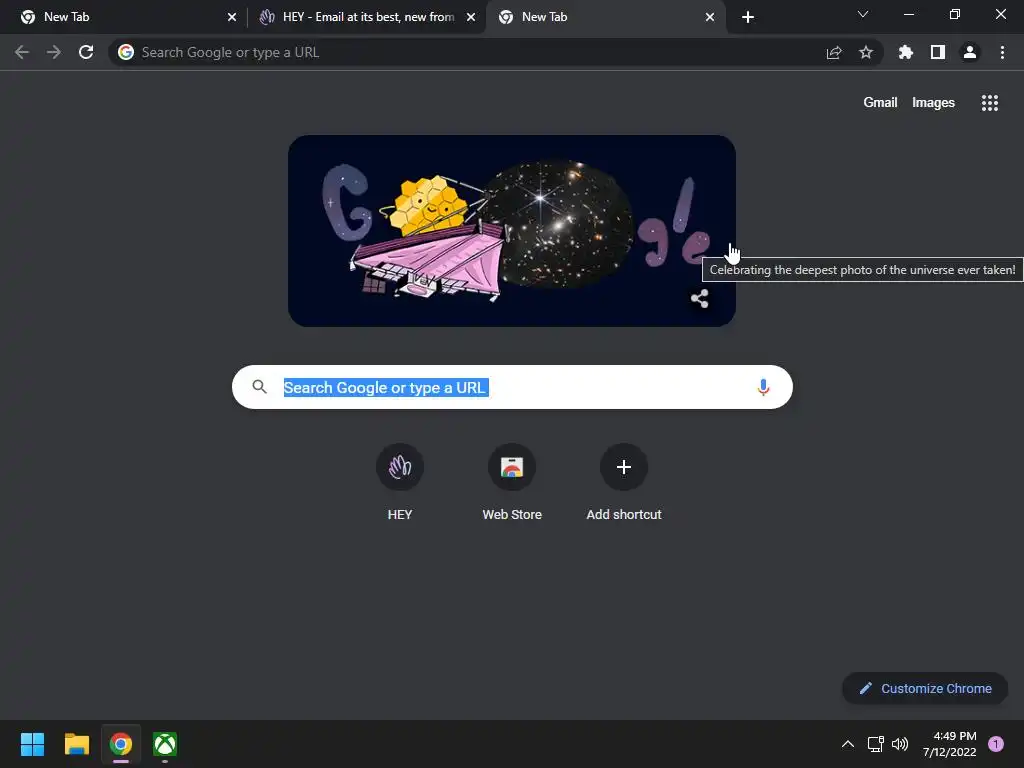The height and width of the screenshot is (768, 1024).
Task: Open the Windows Start menu
Action: click(x=32, y=744)
